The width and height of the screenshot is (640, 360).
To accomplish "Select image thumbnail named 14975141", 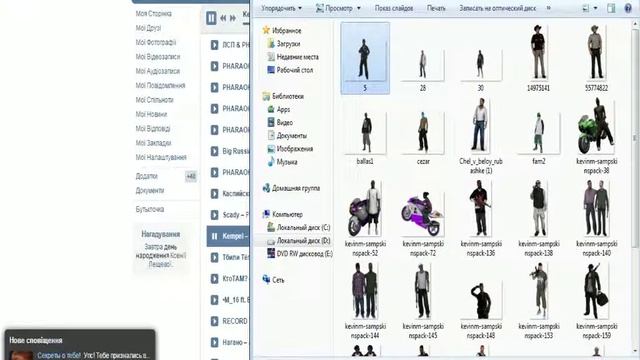I will [x=538, y=58].
